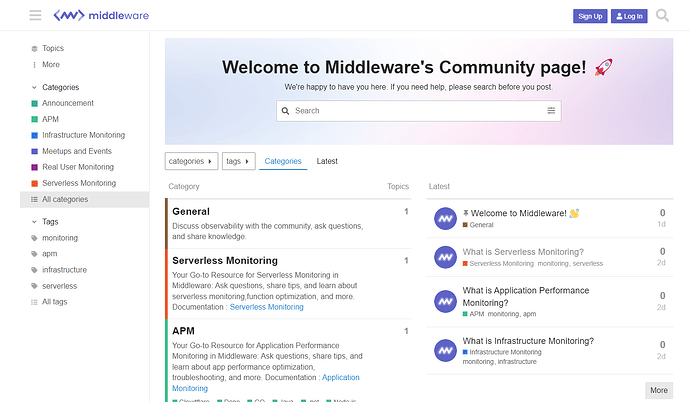The image size is (690, 402).
Task: Open Real User Monitoring category
Action: [77, 167]
